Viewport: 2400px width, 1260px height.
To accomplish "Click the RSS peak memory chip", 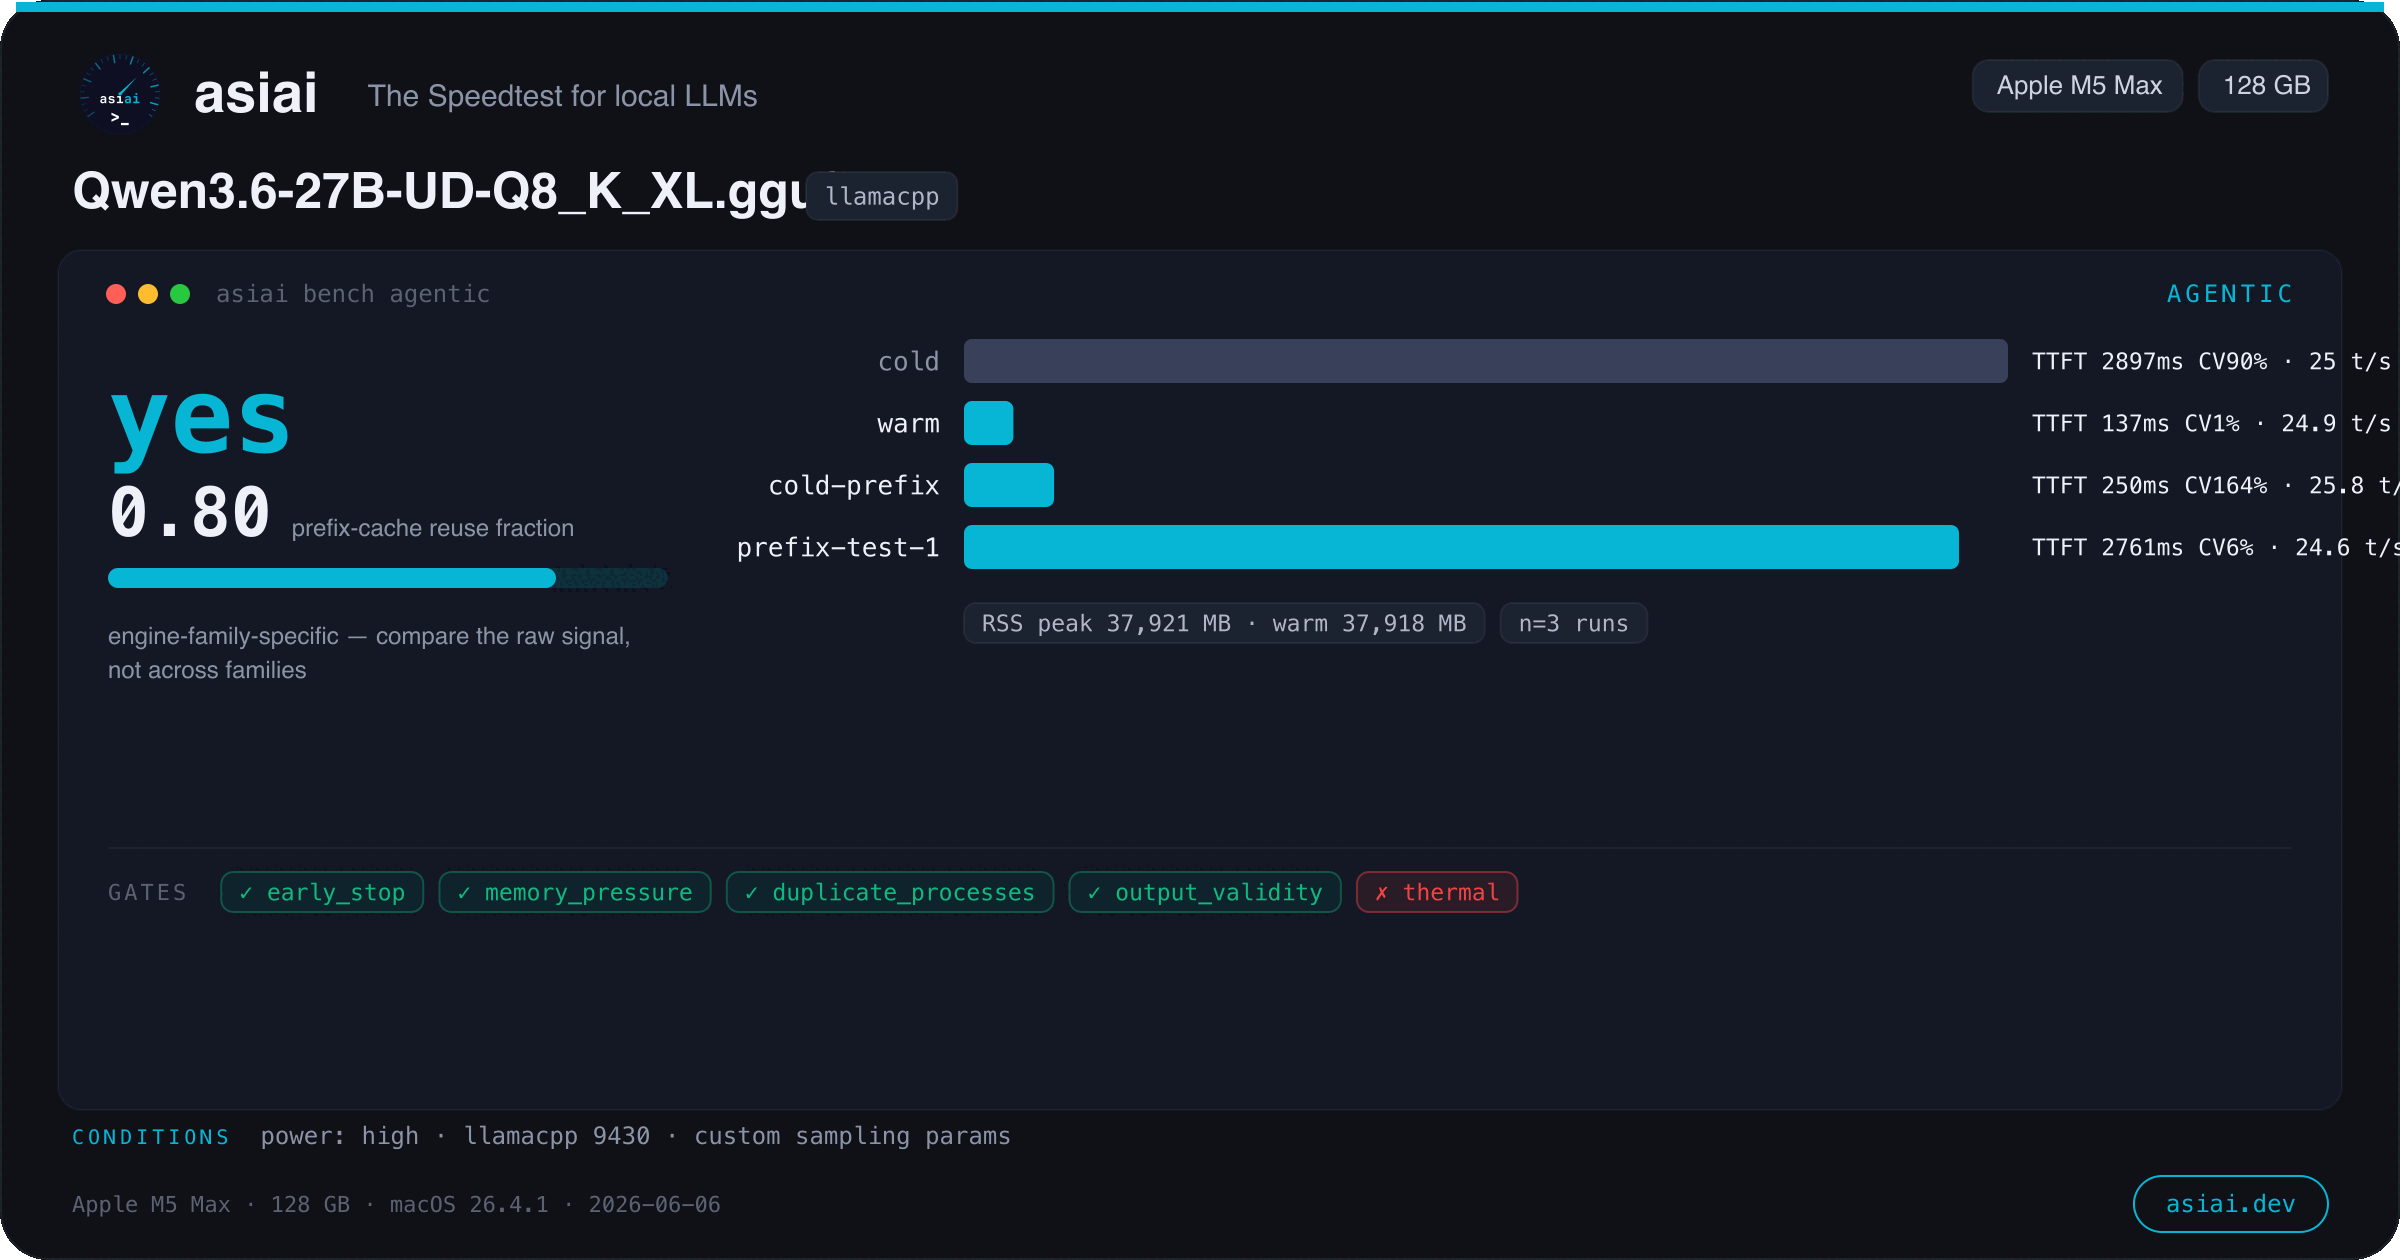I will coord(1224,623).
